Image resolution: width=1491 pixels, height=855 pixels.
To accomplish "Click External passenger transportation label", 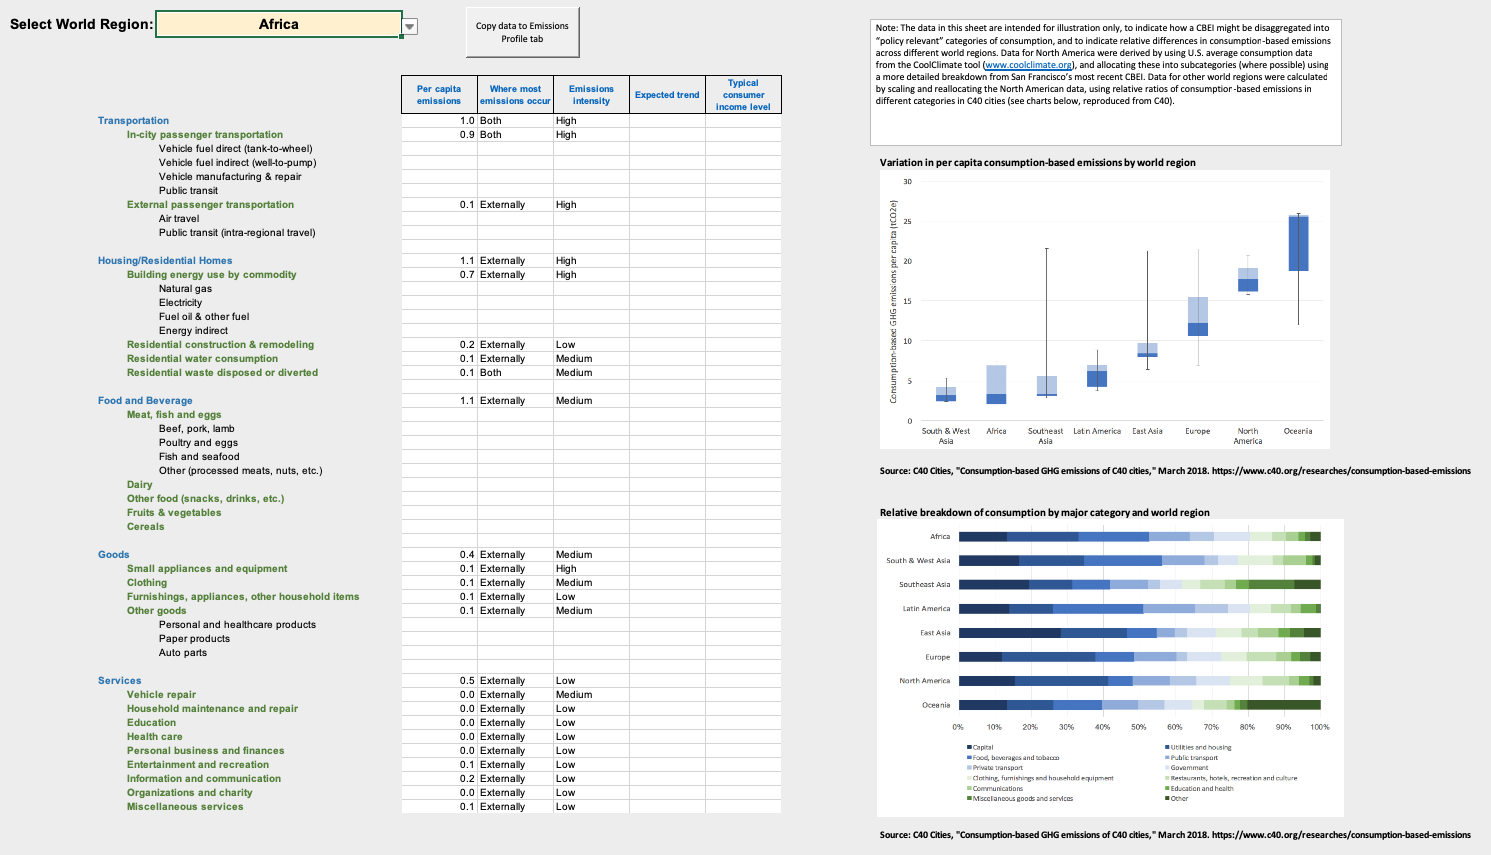I will pyautogui.click(x=210, y=204).
